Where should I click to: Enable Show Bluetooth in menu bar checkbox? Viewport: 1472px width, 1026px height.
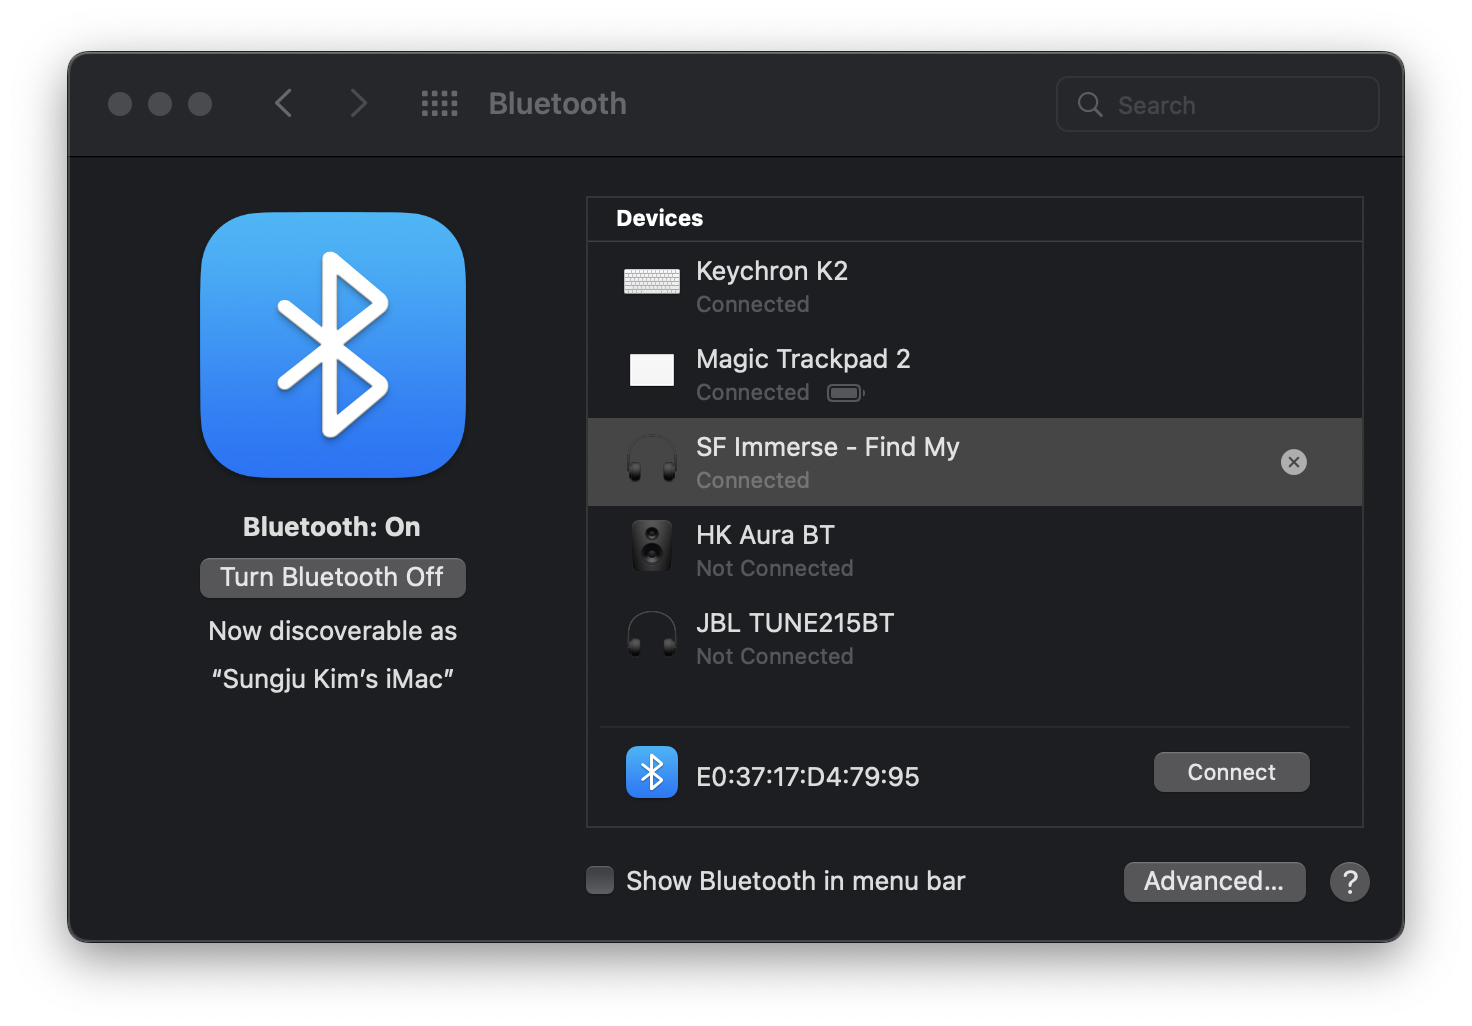coord(600,880)
